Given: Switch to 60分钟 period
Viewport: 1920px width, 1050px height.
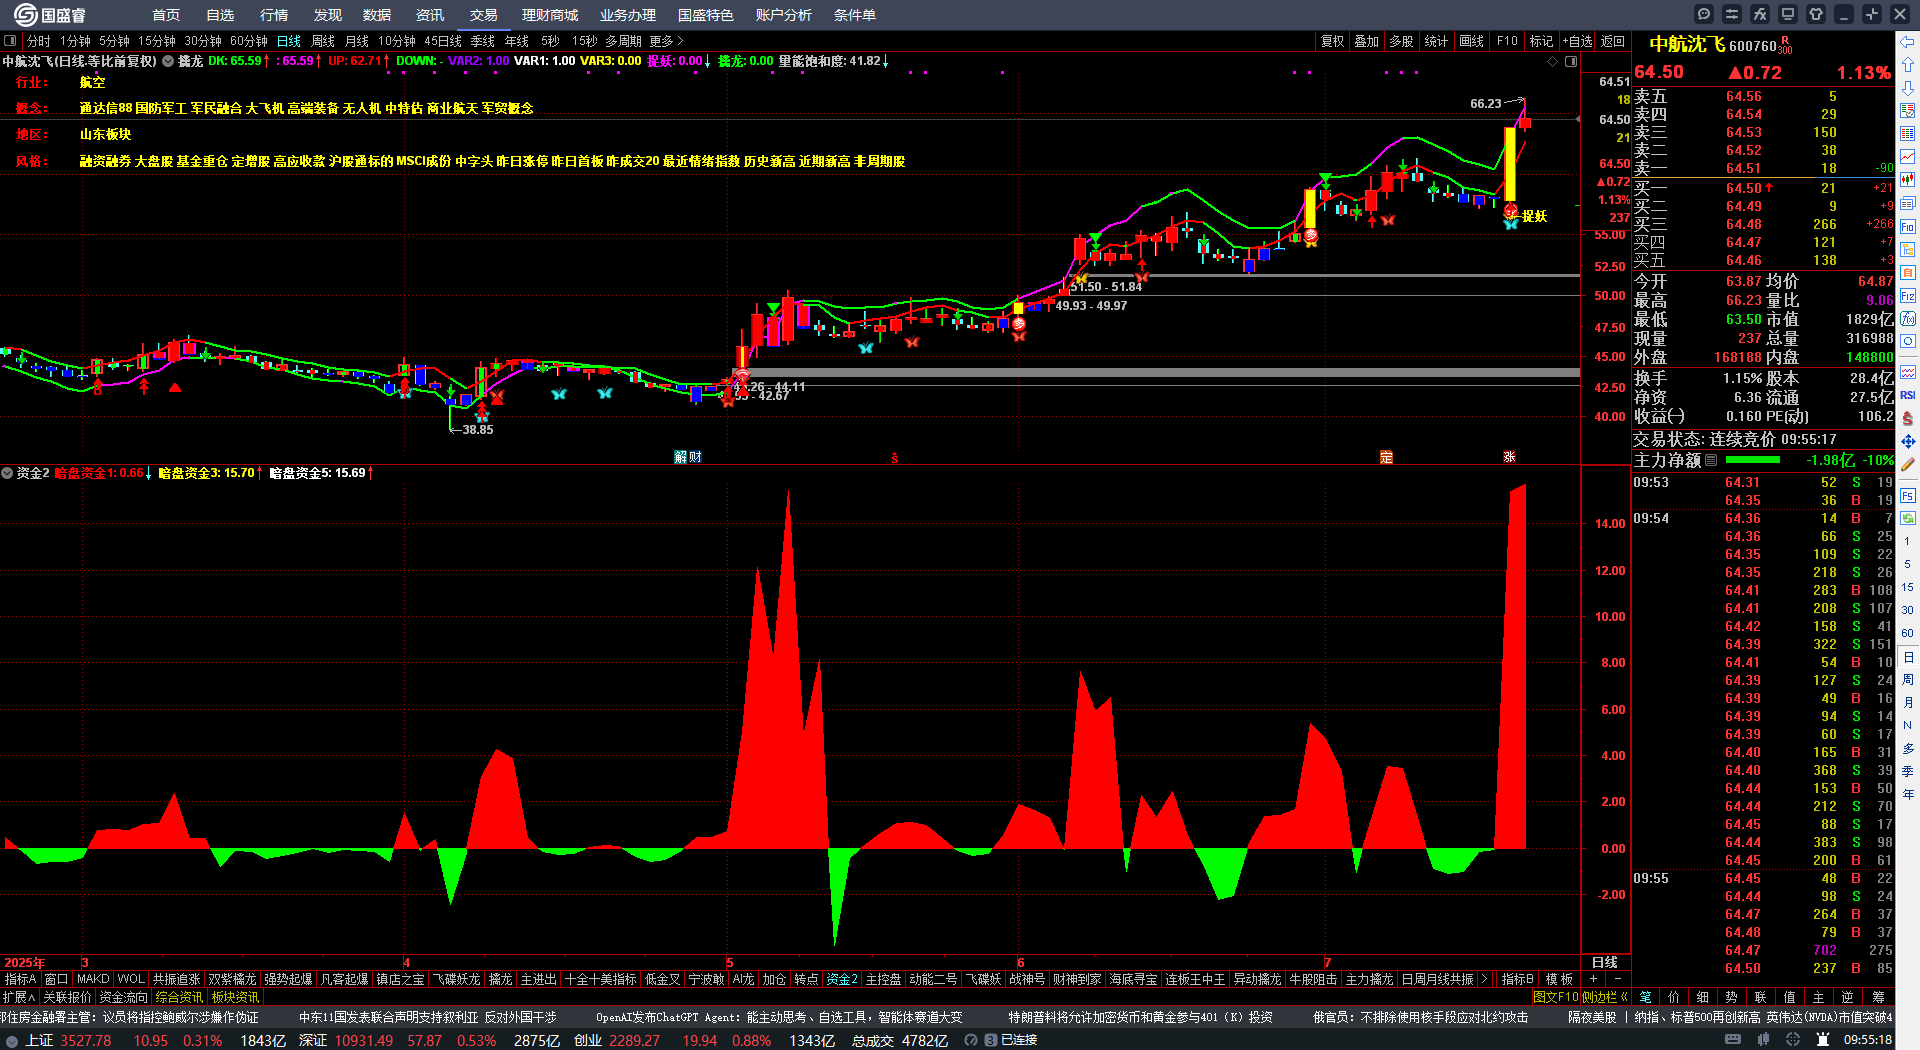Looking at the screenshot, I should point(249,41).
